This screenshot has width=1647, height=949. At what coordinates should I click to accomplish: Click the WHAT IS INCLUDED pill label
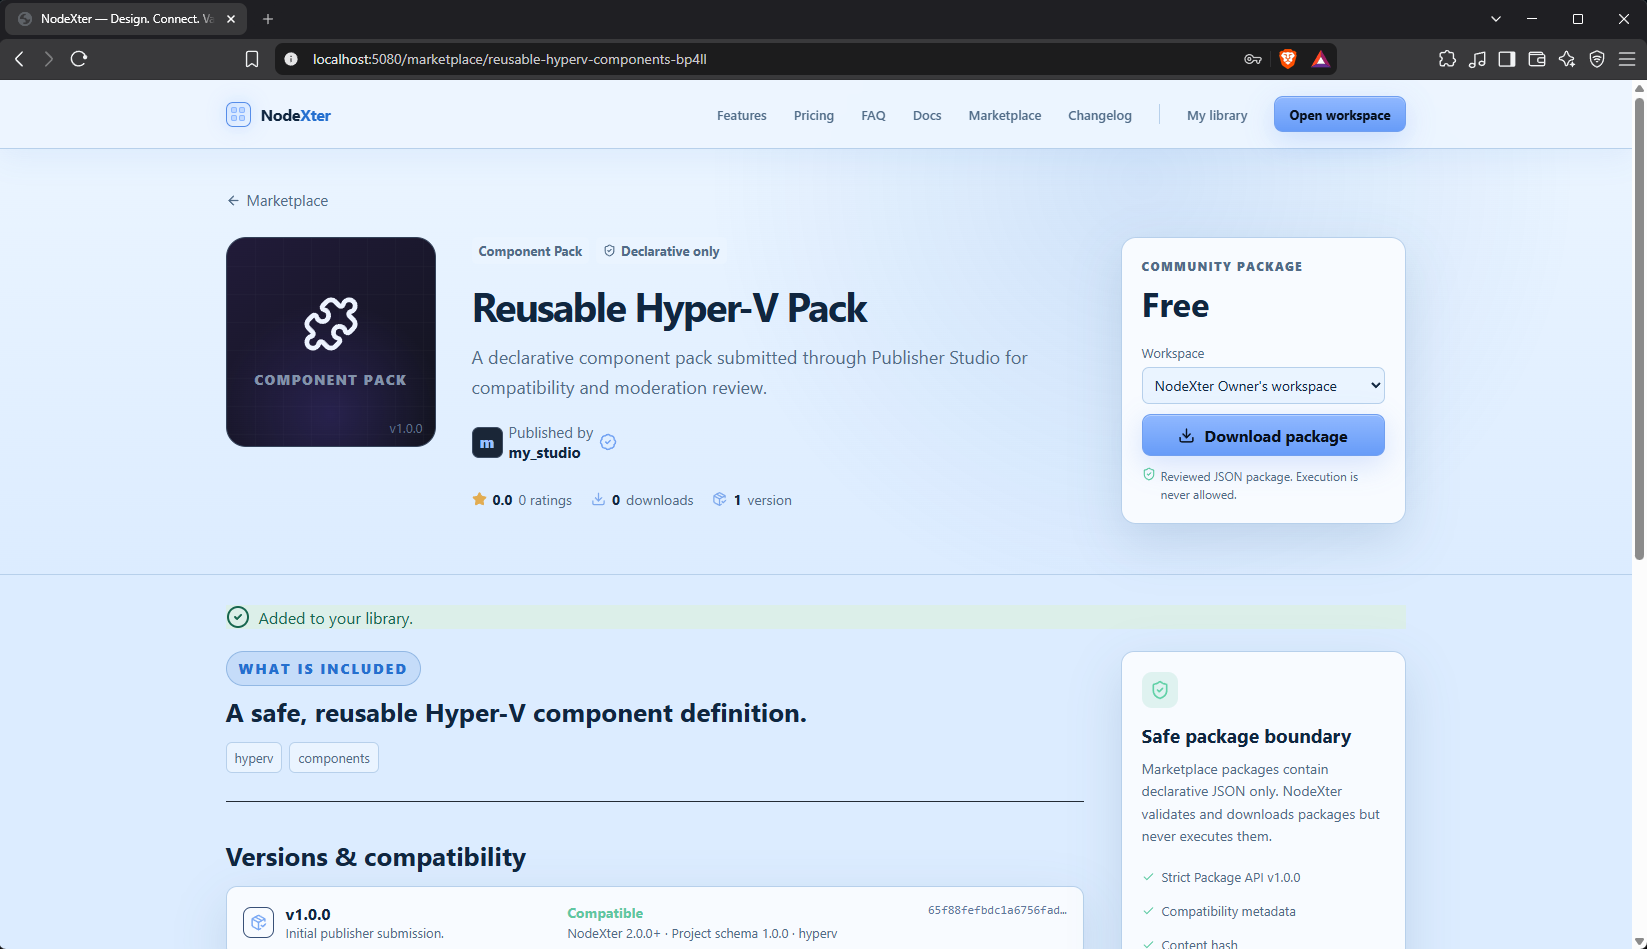tap(323, 669)
